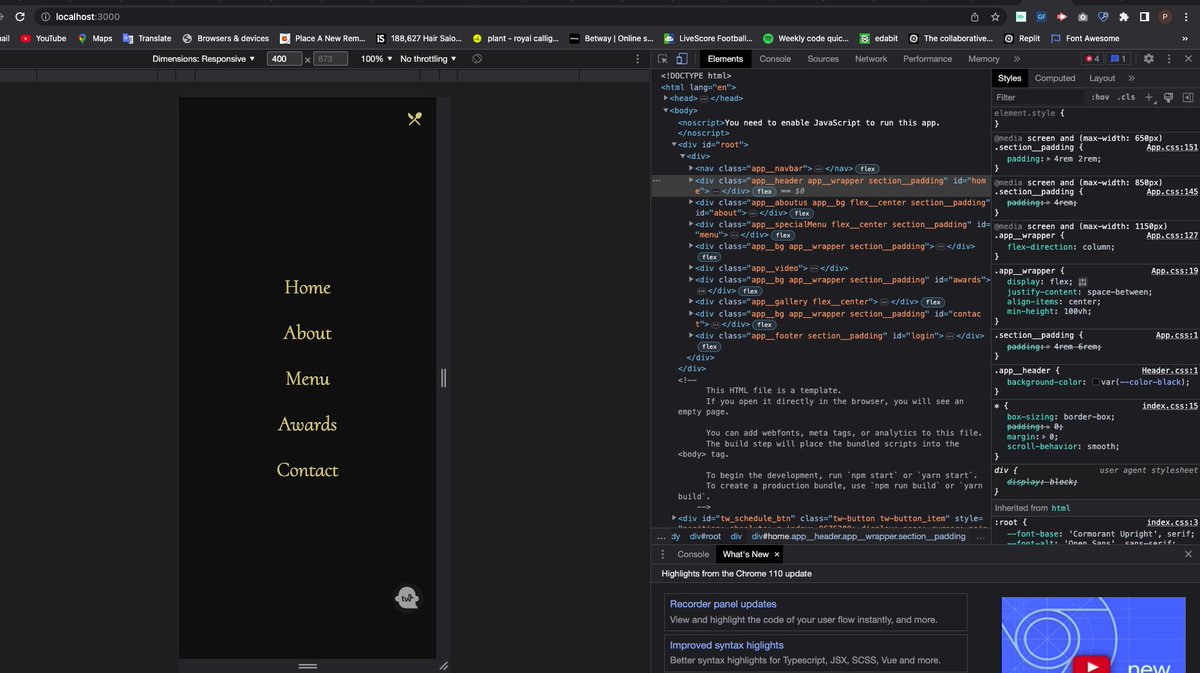1200x673 pixels.
Task: Toggle flex badge on app__aboutus node
Action: 801,213
